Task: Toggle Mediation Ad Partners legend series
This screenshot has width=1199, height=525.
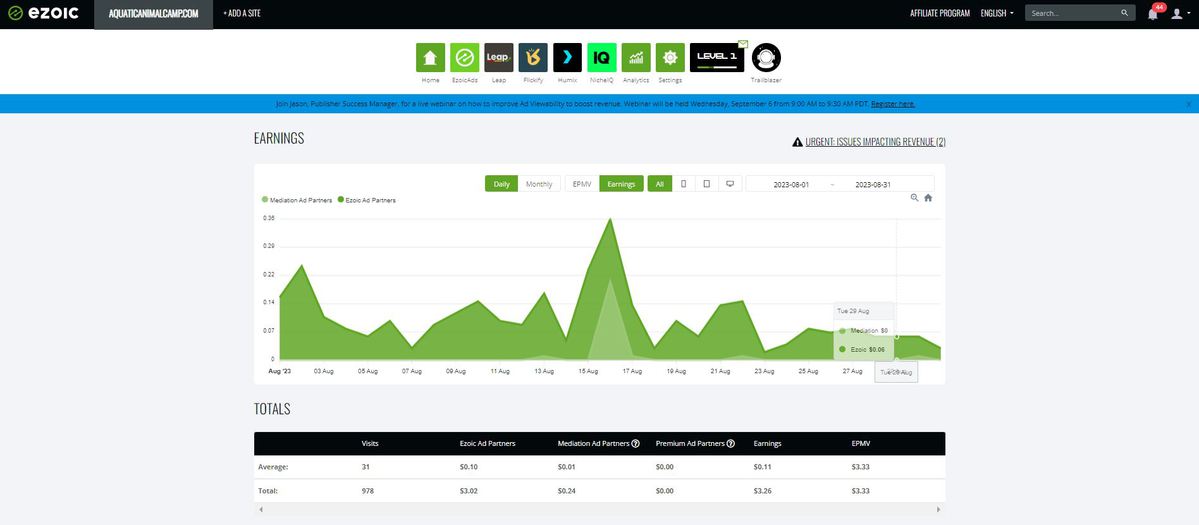Action: [297, 199]
